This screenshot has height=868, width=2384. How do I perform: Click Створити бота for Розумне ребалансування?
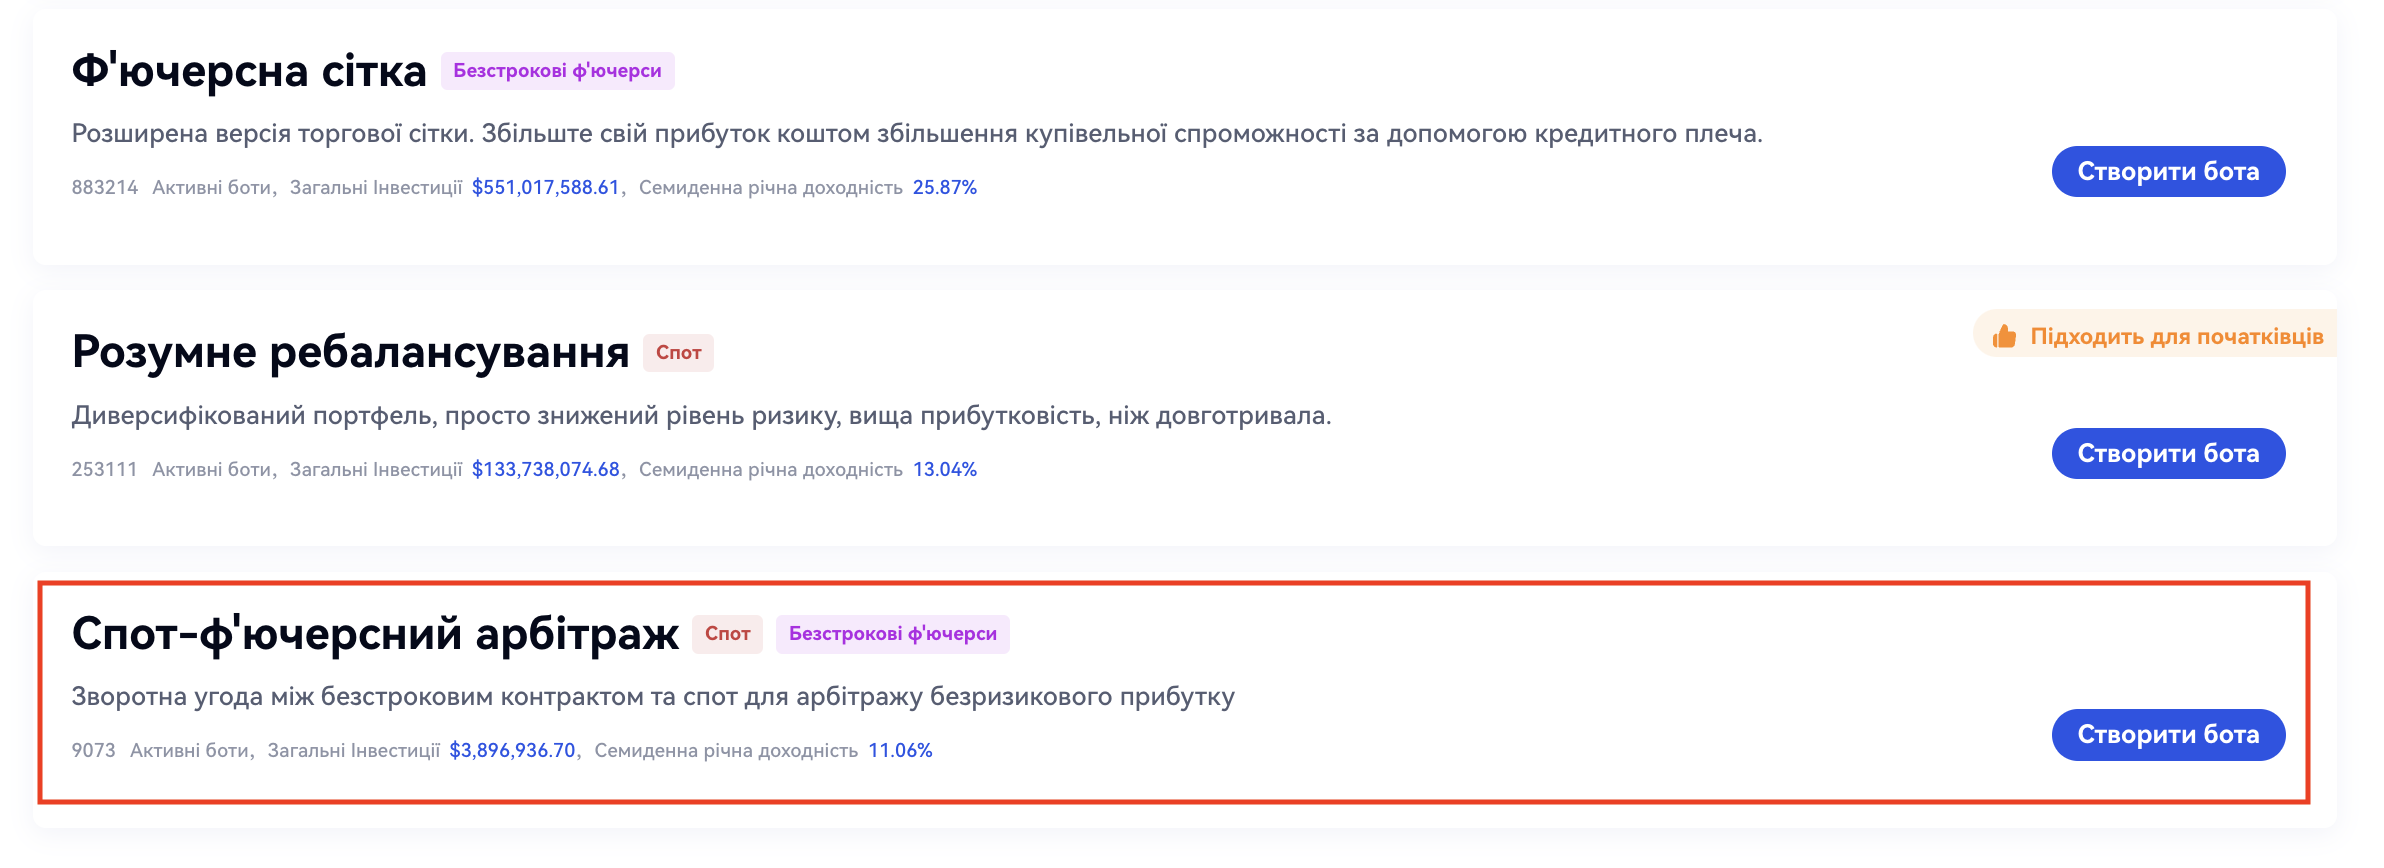pyautogui.click(x=2167, y=454)
